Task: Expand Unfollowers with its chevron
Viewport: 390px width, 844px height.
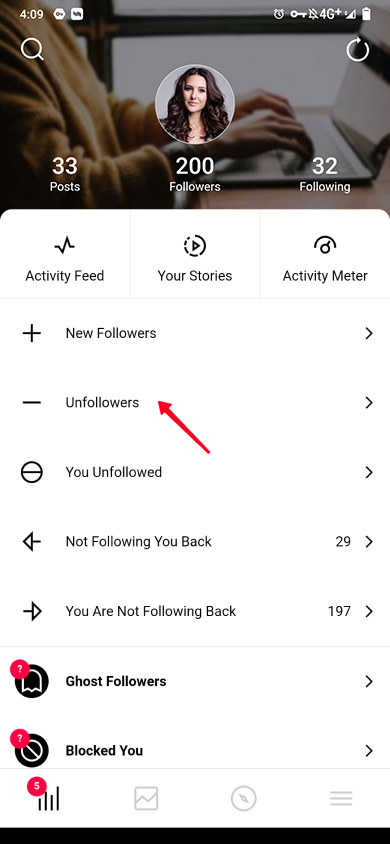Action: pos(369,403)
